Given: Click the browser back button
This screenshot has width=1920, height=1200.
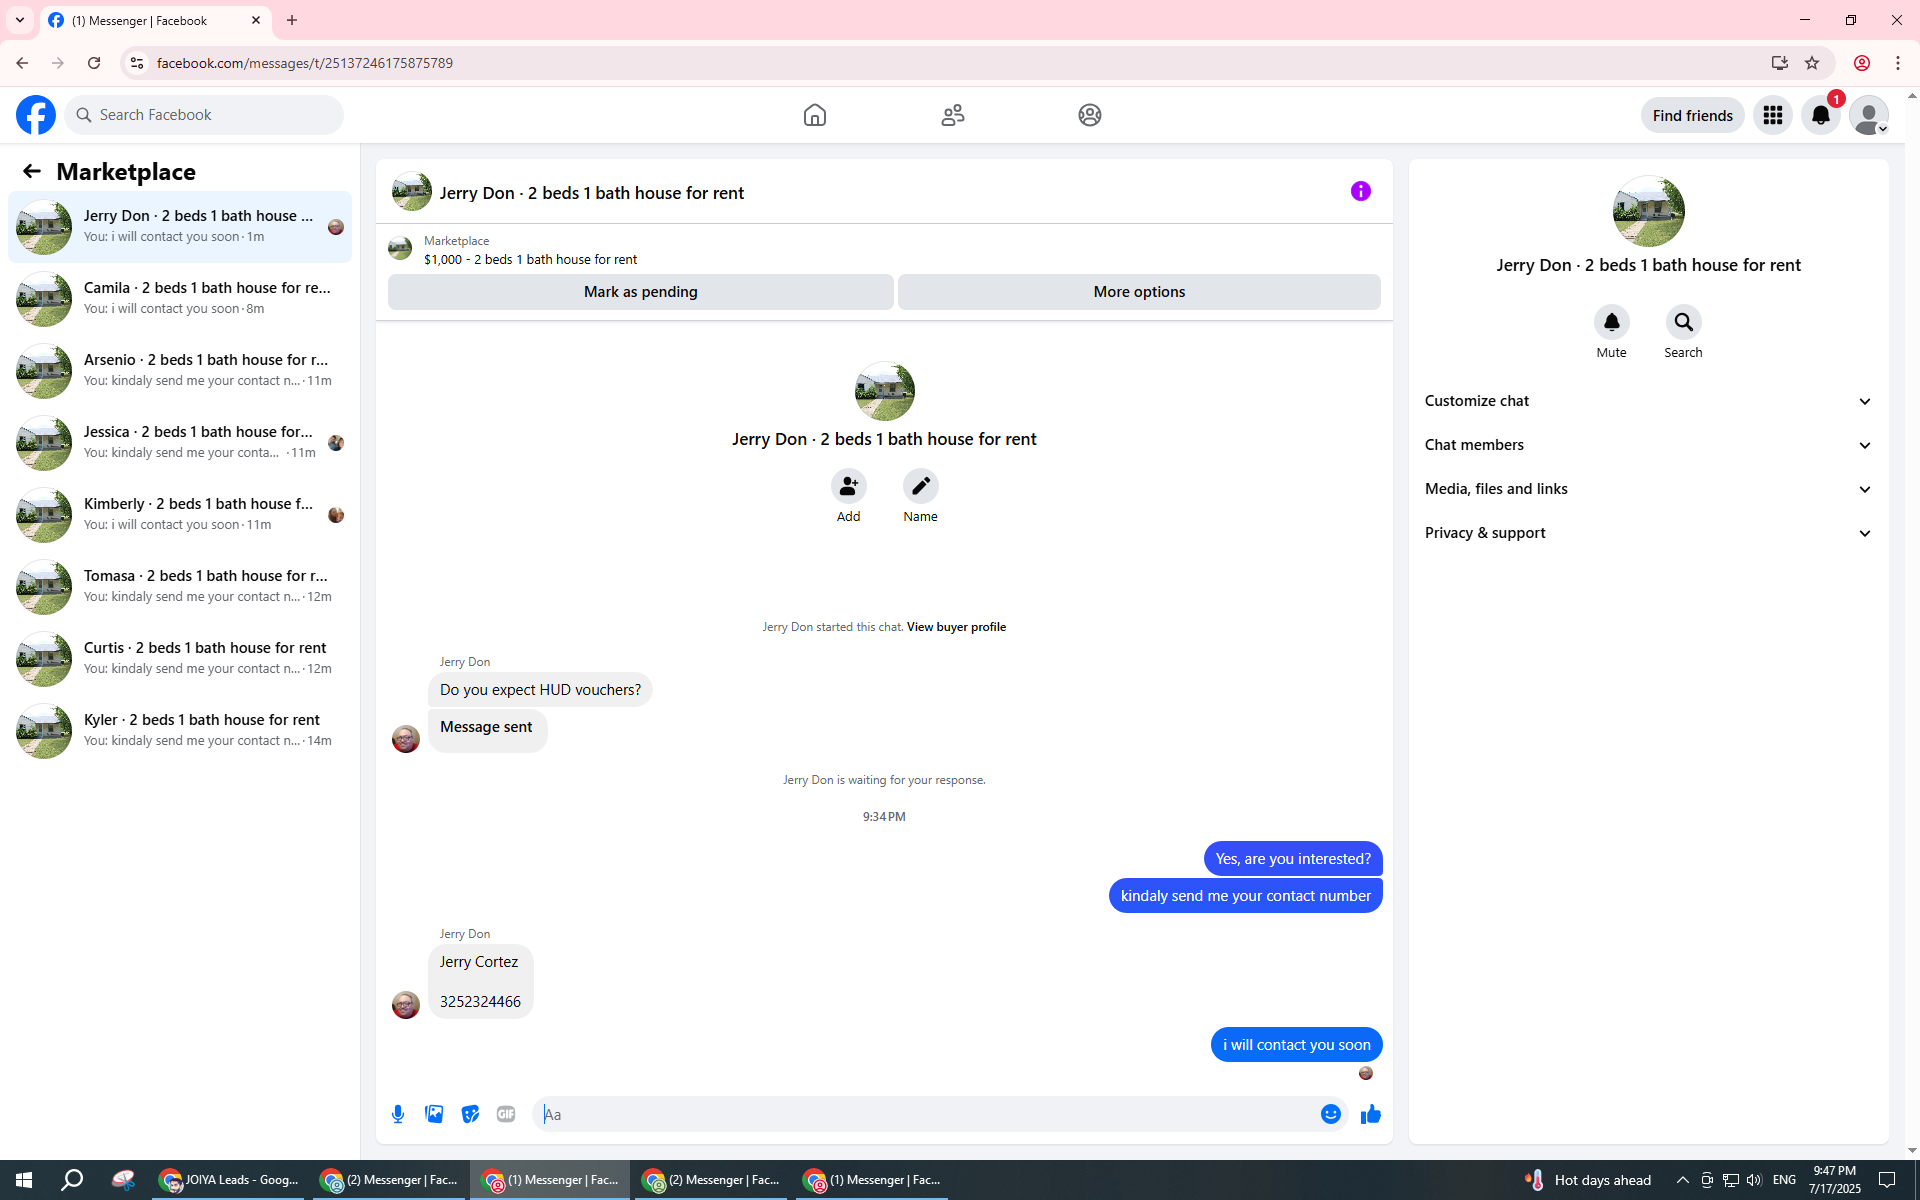Looking at the screenshot, I should (x=22, y=63).
